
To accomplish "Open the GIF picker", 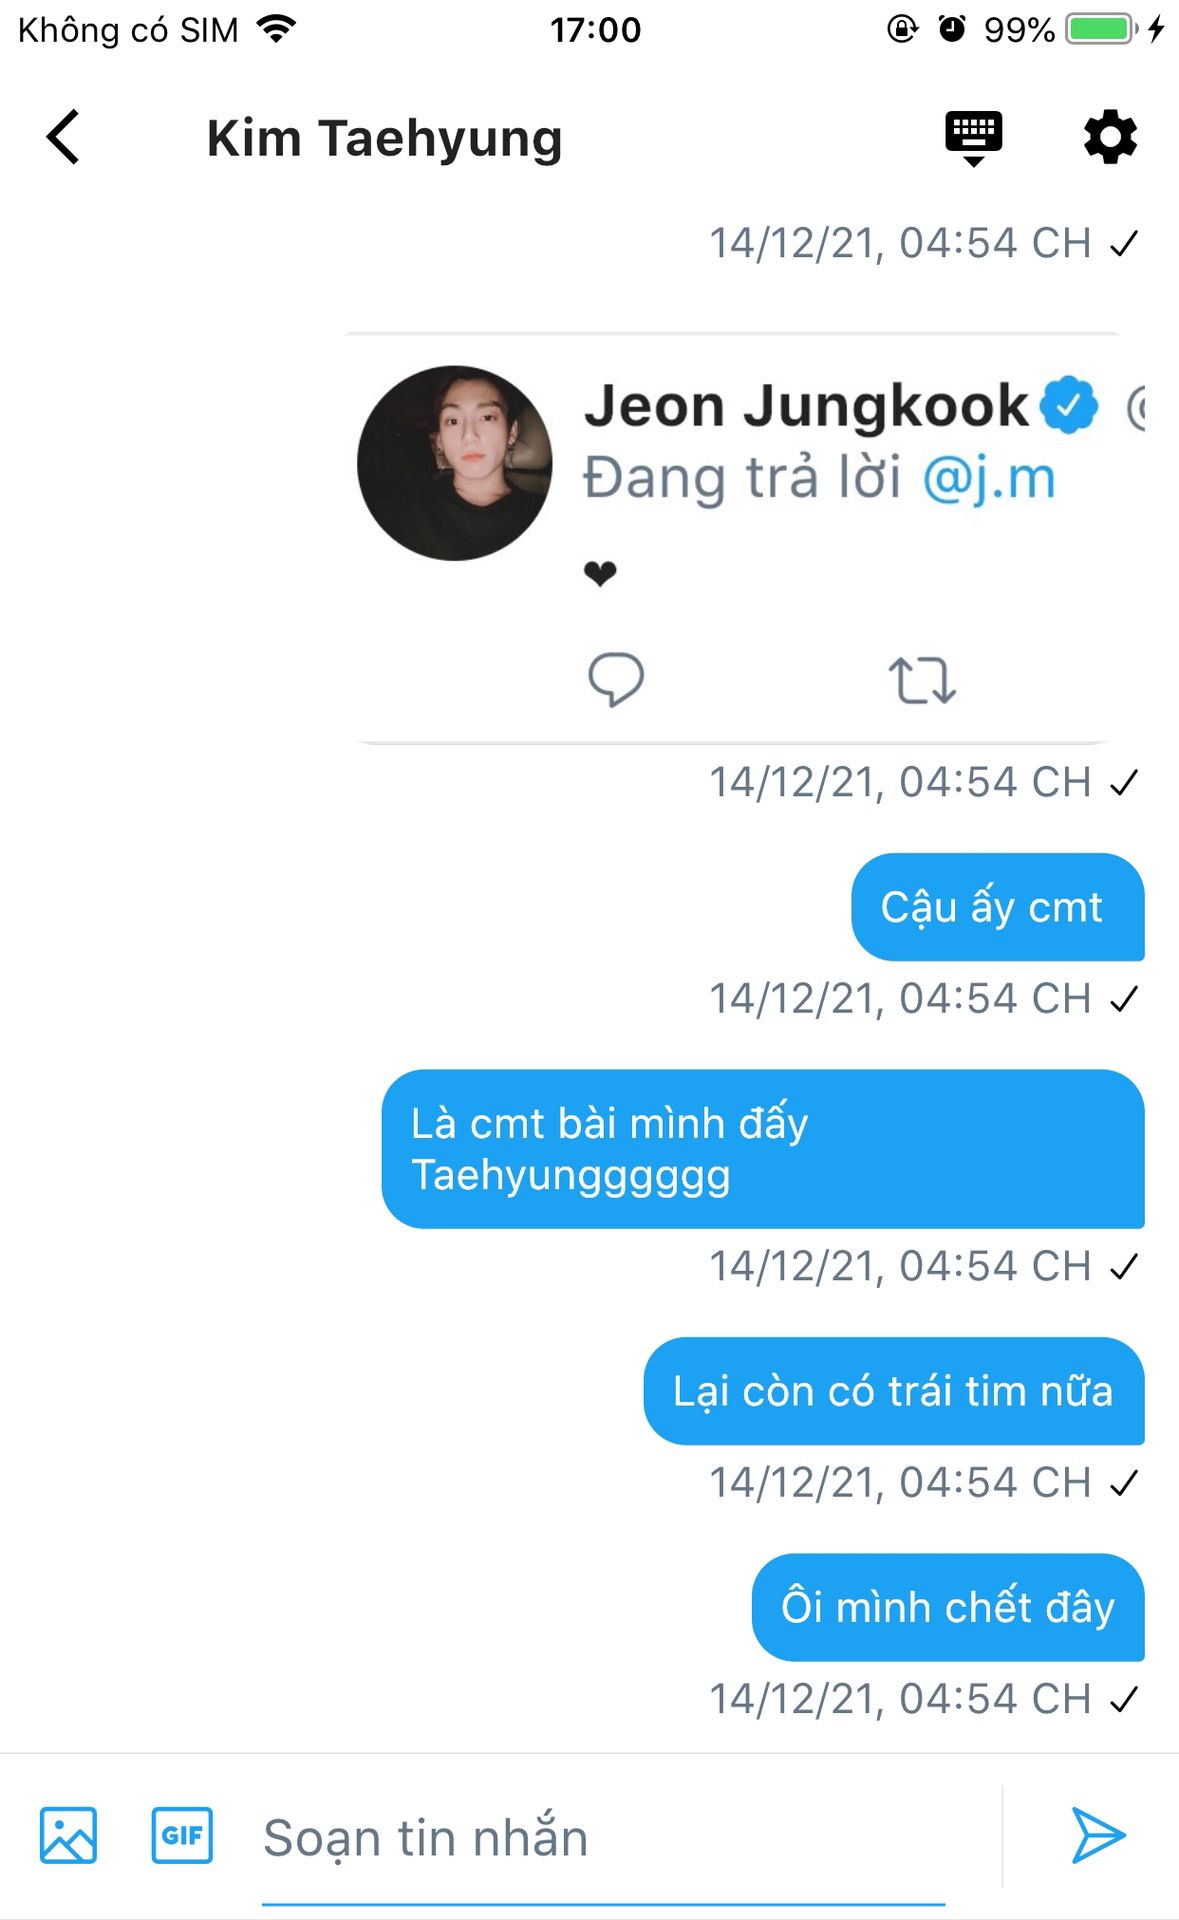I will point(182,1835).
